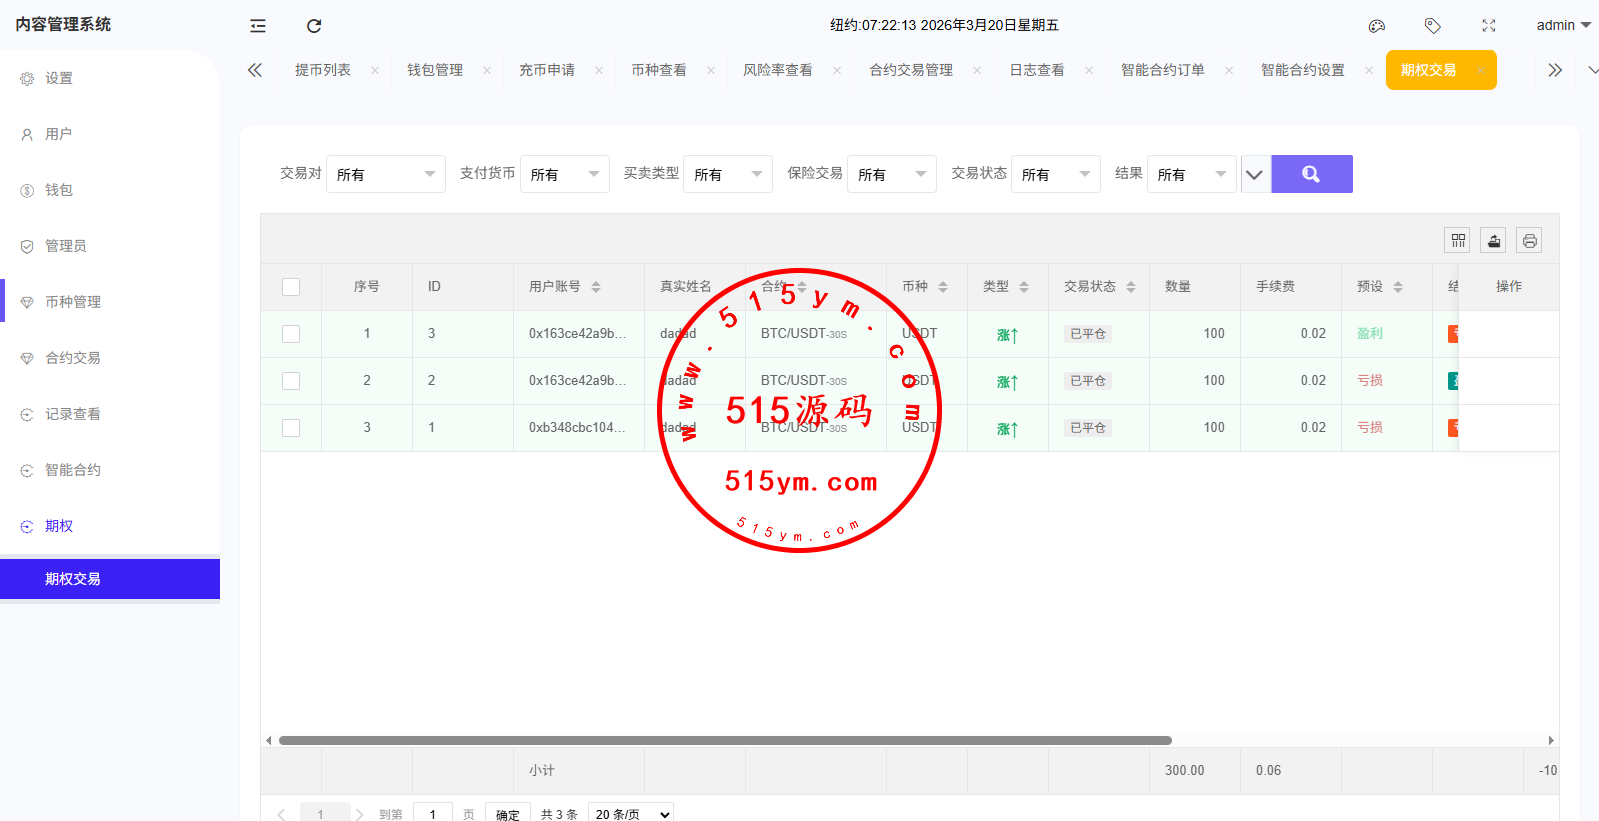Select the checkbox for row 1
This screenshot has height=821, width=1599.
(x=291, y=334)
